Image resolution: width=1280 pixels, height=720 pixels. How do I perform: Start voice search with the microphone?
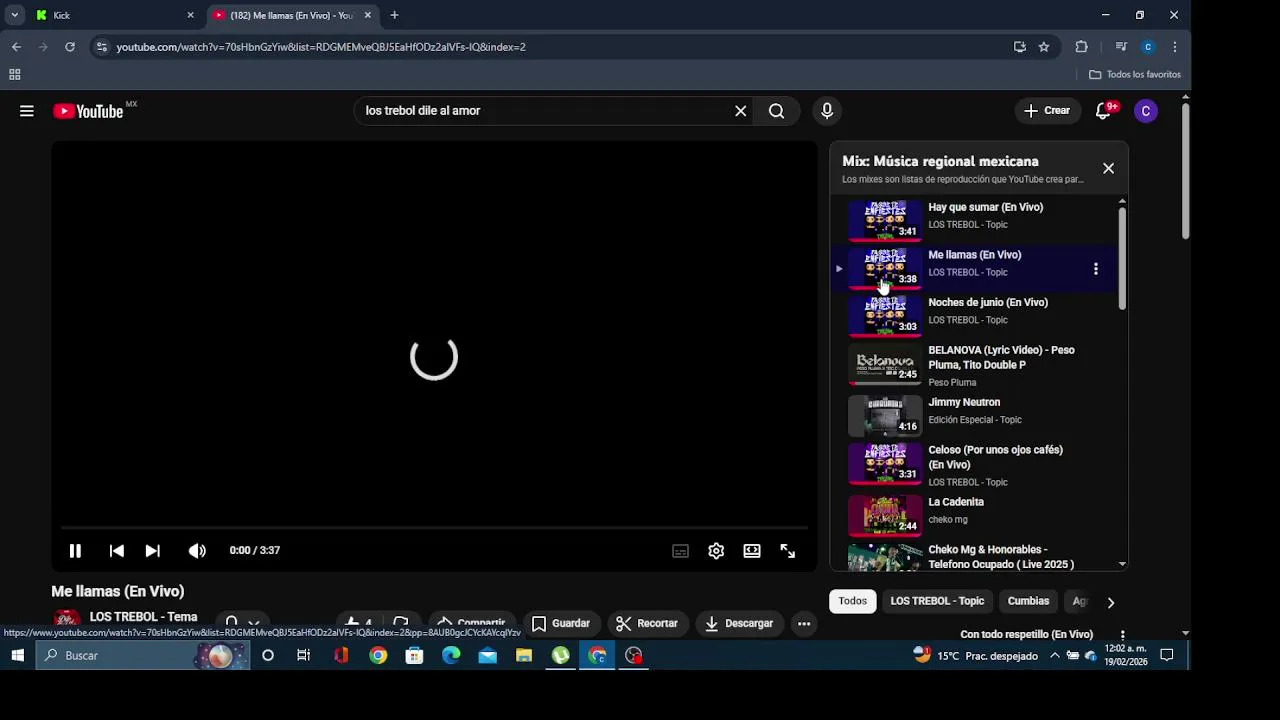[x=827, y=111]
